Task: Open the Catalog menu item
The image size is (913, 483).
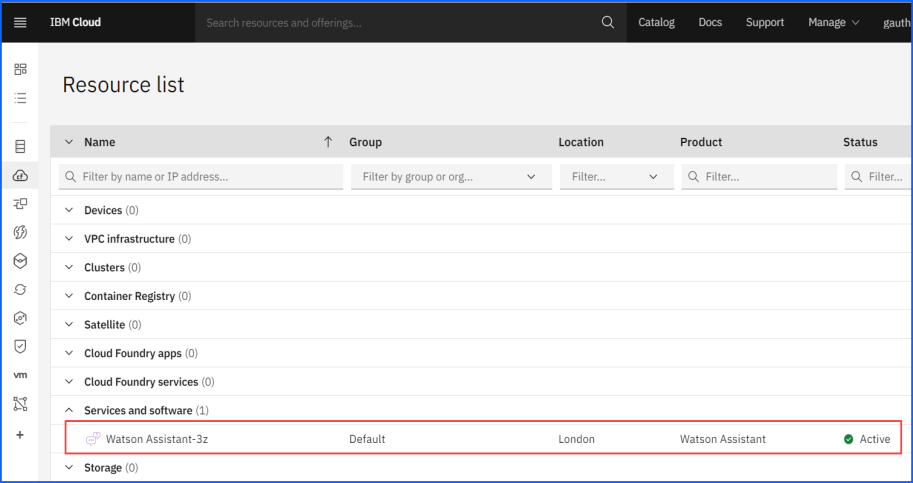Action: click(656, 22)
